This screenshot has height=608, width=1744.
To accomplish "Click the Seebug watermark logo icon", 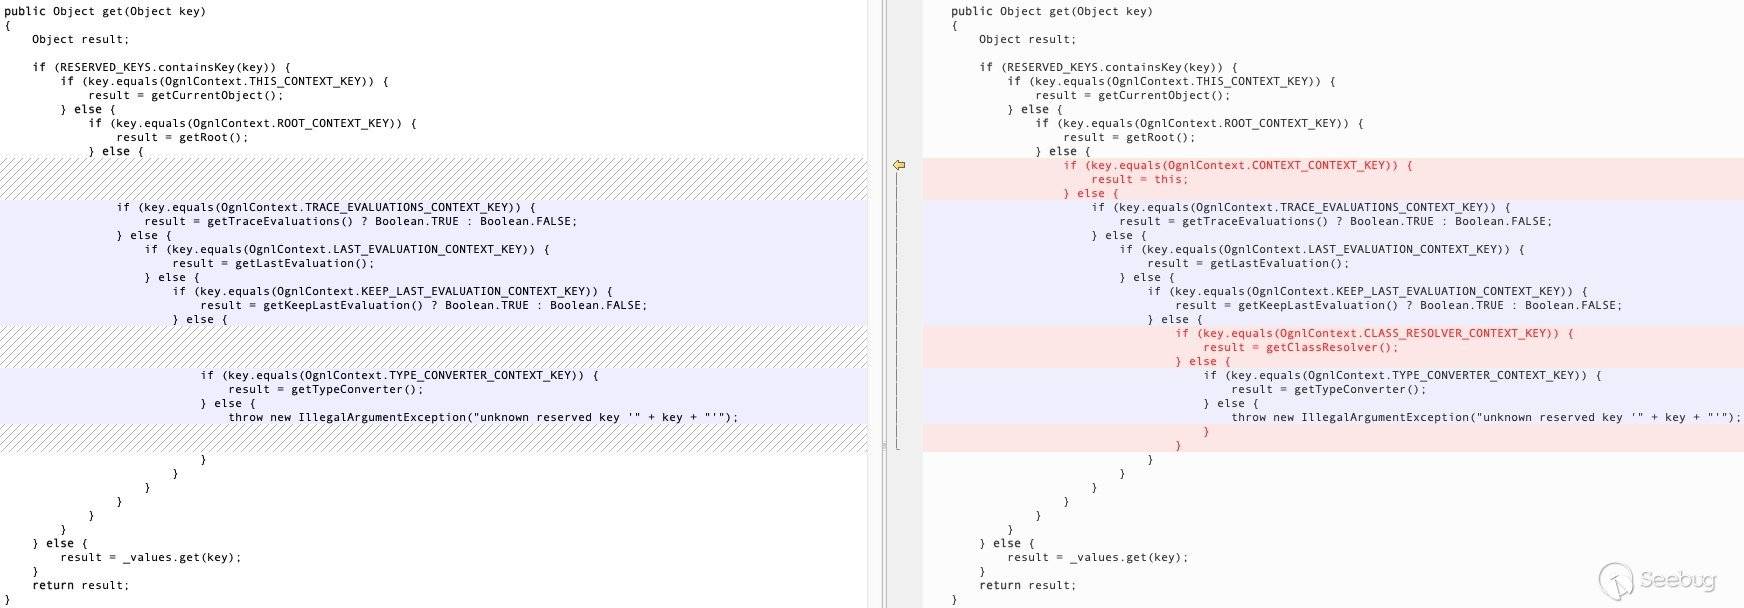I will point(1615,580).
